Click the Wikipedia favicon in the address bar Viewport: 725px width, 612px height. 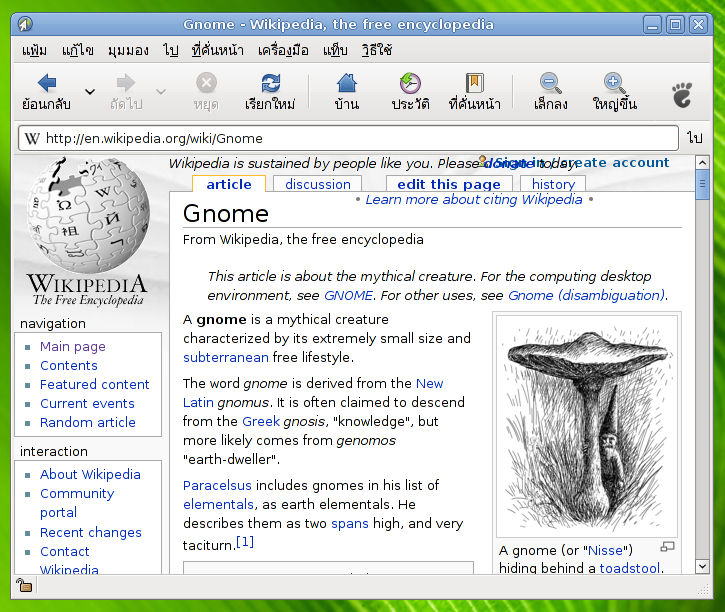point(32,138)
